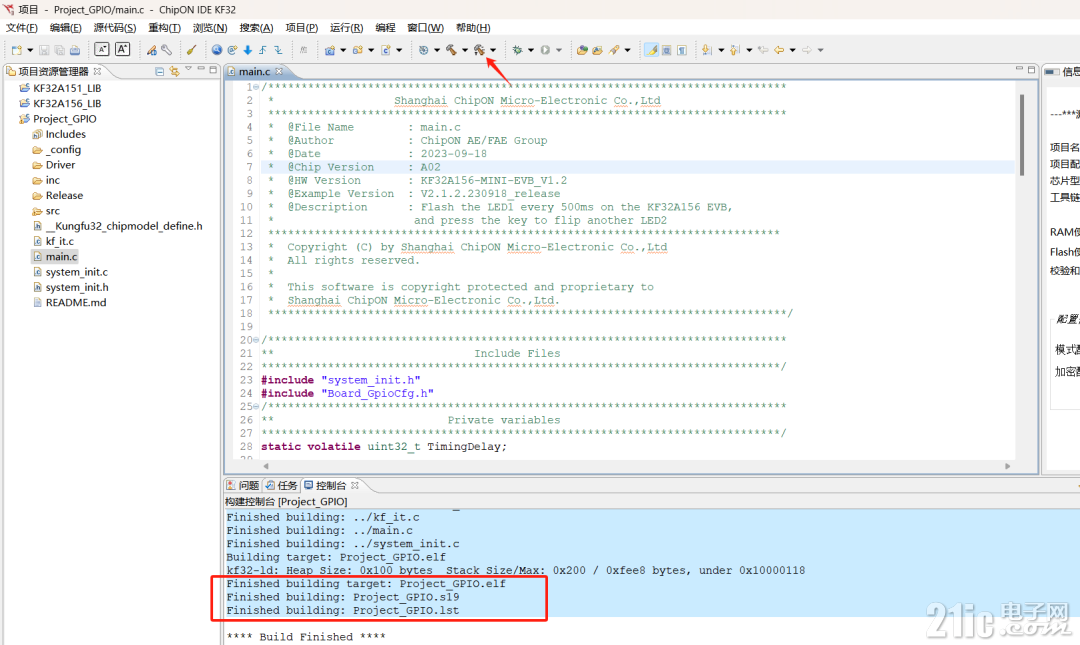Click the blue globe search icon

tap(217, 50)
